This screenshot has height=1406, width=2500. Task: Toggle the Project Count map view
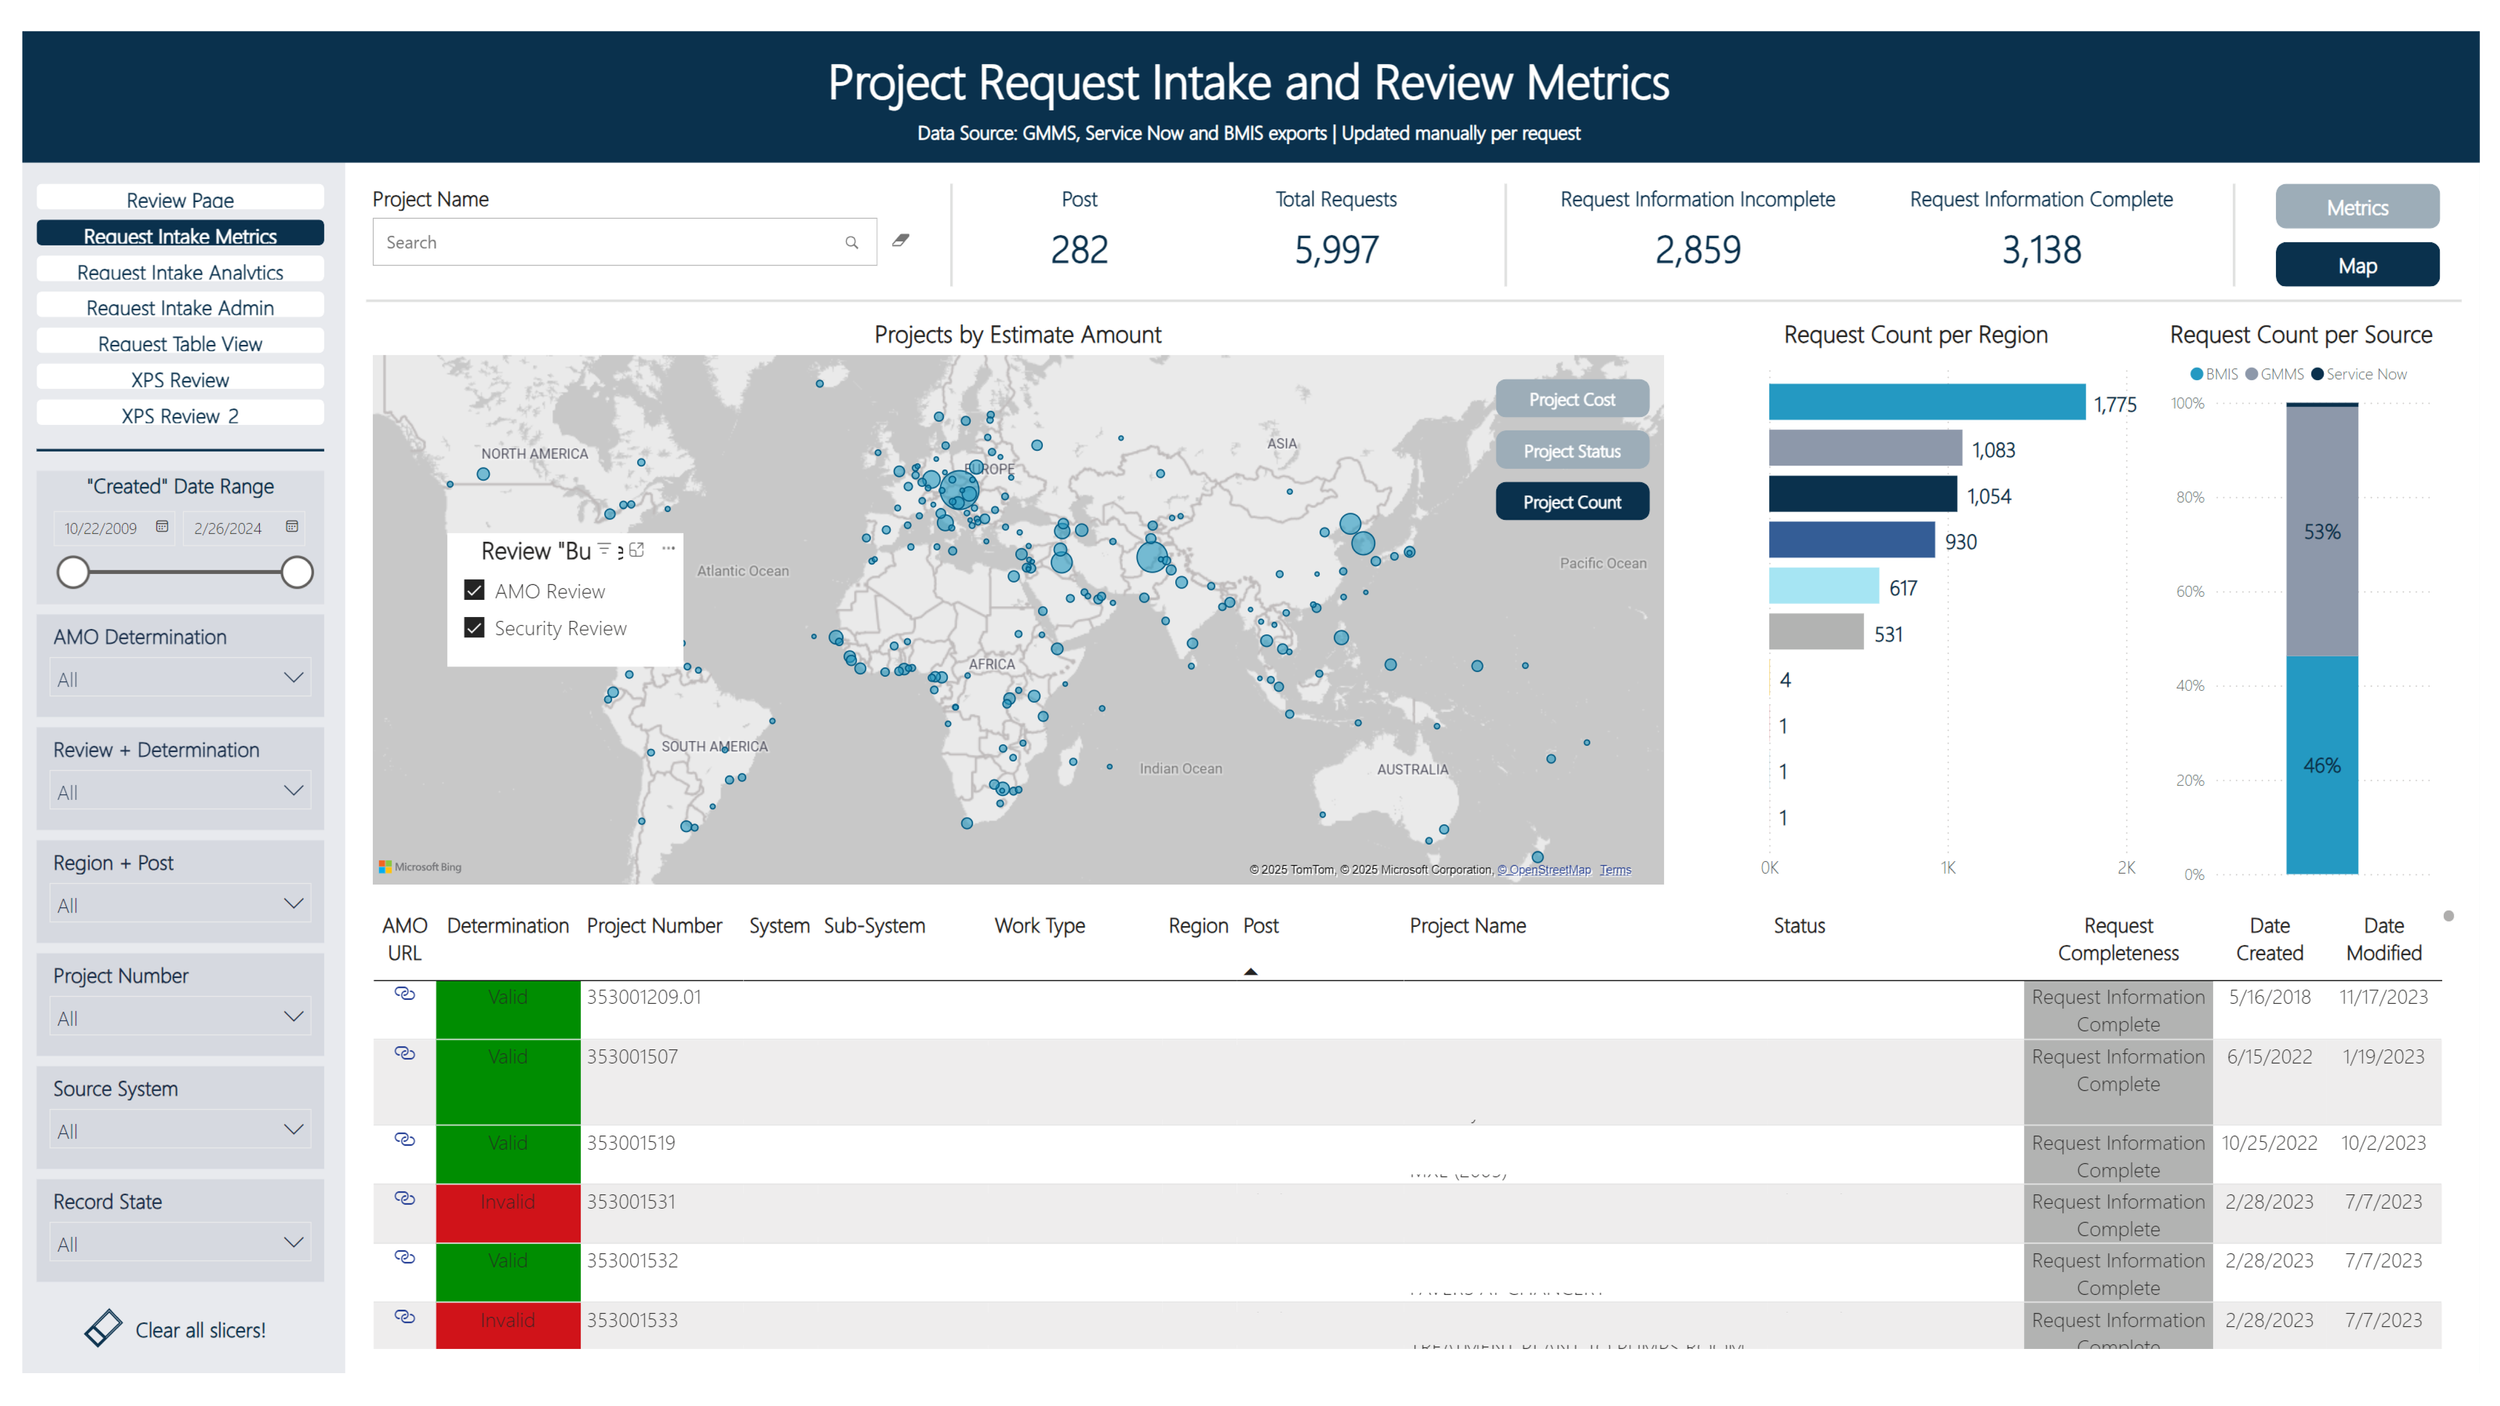click(x=1571, y=502)
